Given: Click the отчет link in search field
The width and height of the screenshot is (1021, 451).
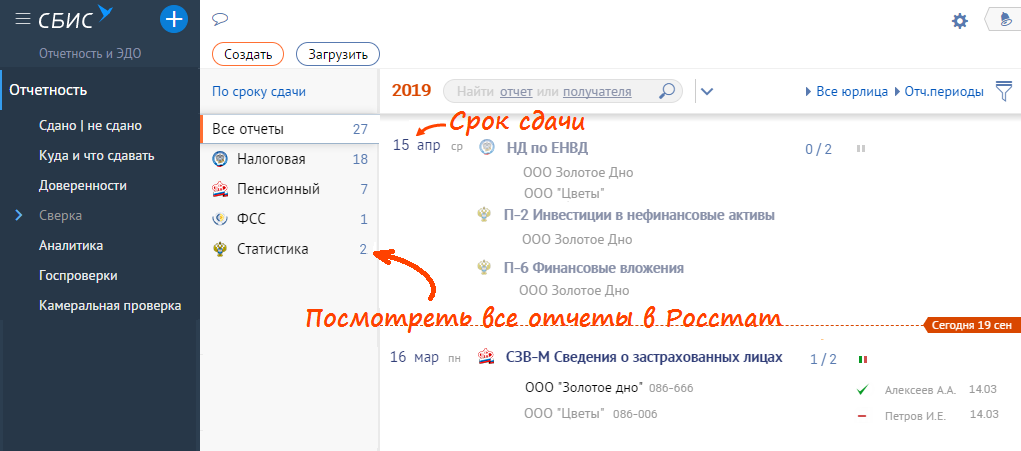Looking at the screenshot, I should tap(516, 92).
